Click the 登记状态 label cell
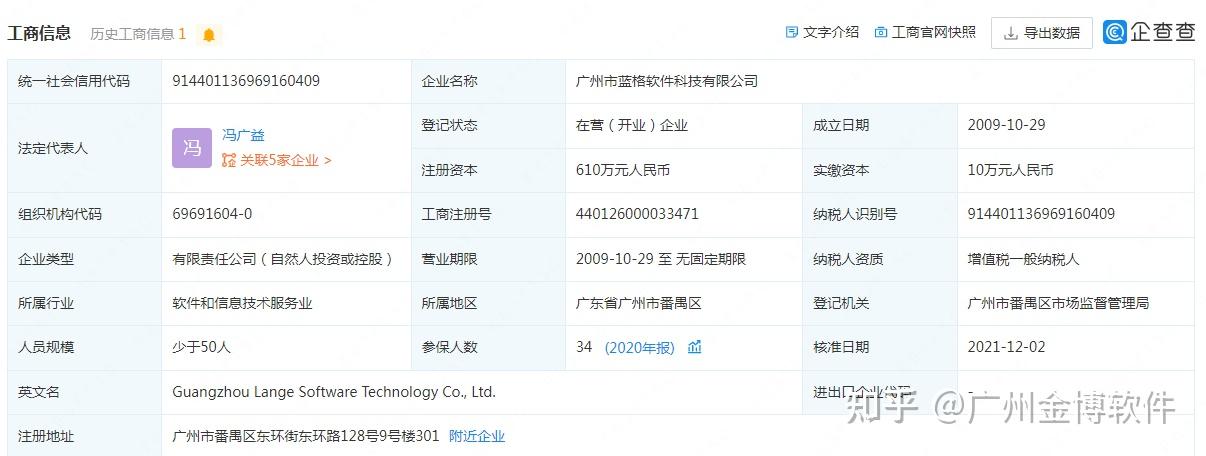This screenshot has height=456, width=1206. click(x=488, y=125)
